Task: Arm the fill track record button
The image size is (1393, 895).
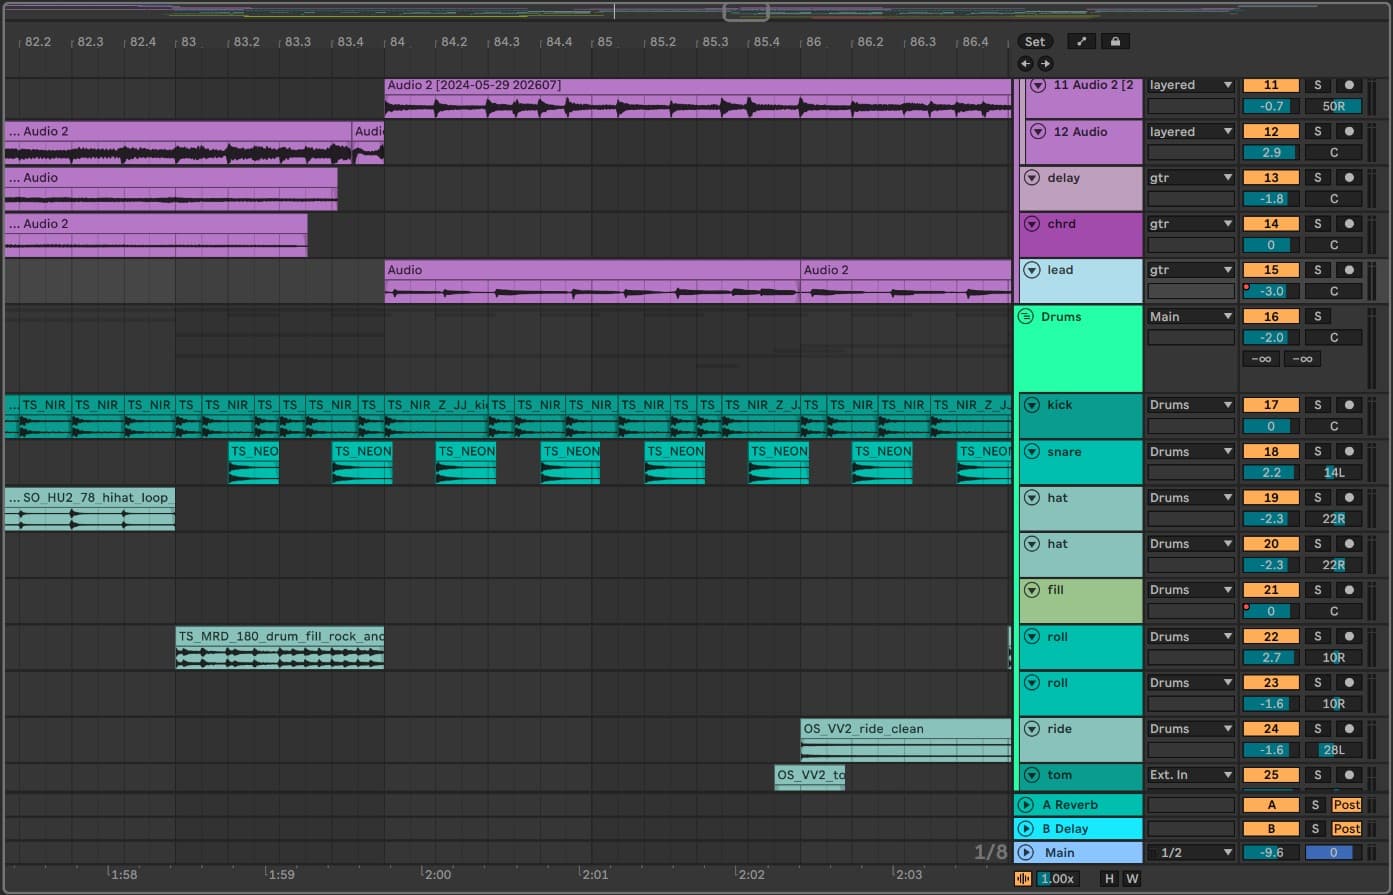Action: pos(1349,589)
